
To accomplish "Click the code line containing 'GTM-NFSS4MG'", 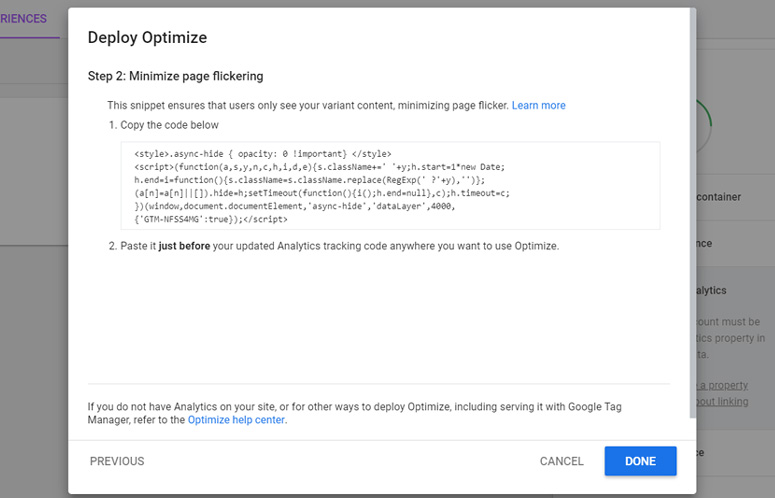I will click(211, 219).
